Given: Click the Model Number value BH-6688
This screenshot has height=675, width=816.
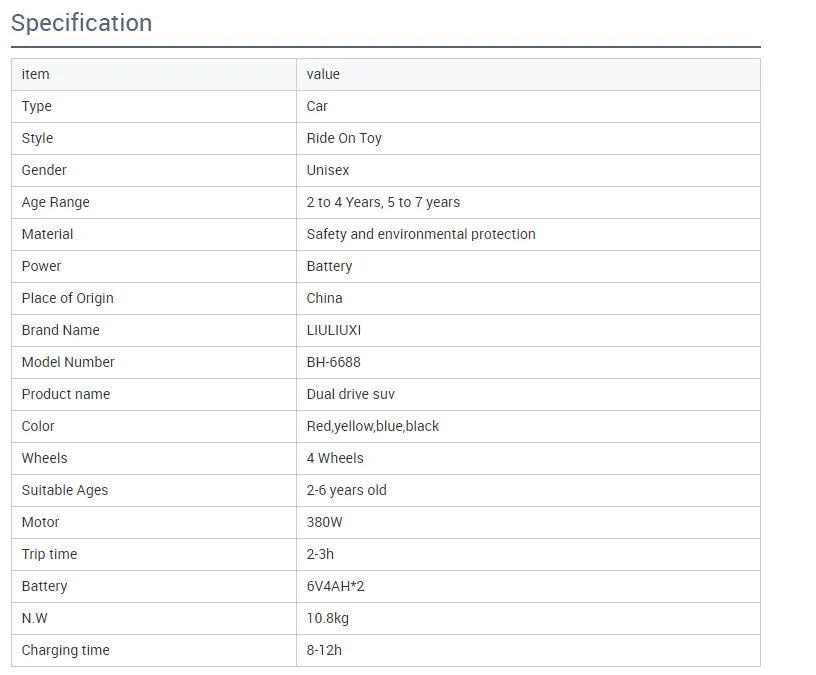Looking at the screenshot, I should (x=334, y=362).
